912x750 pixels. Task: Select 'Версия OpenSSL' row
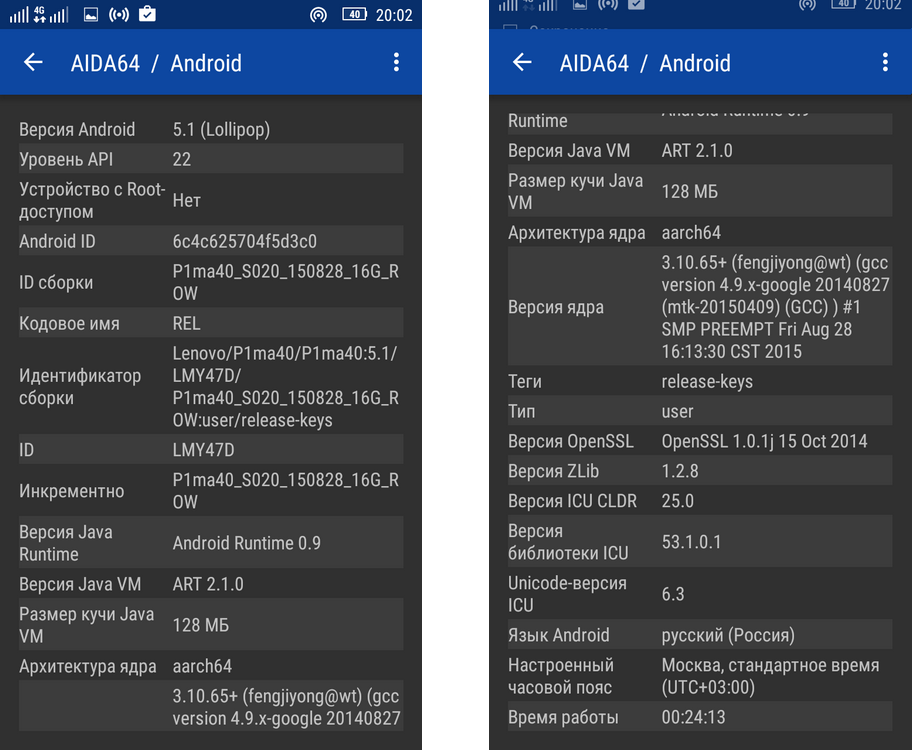[700, 441]
